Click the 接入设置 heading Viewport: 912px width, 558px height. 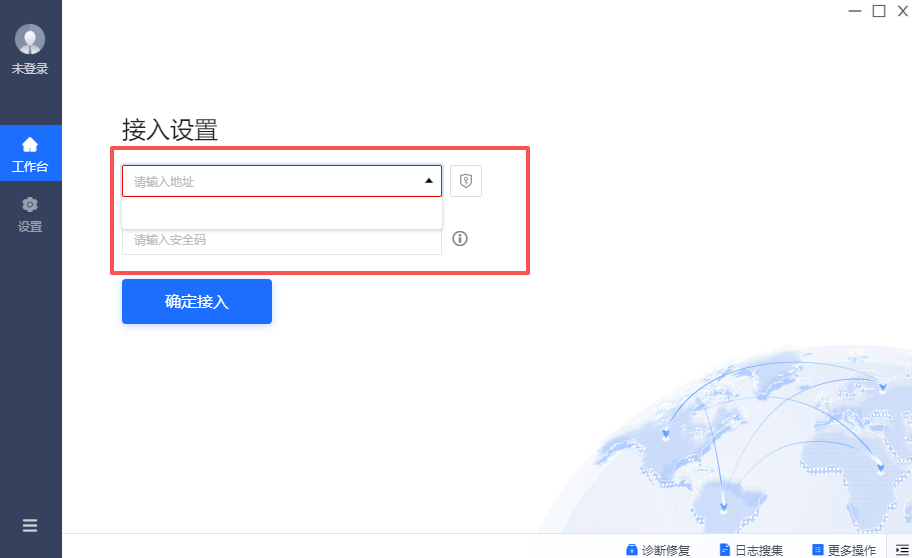coord(170,129)
